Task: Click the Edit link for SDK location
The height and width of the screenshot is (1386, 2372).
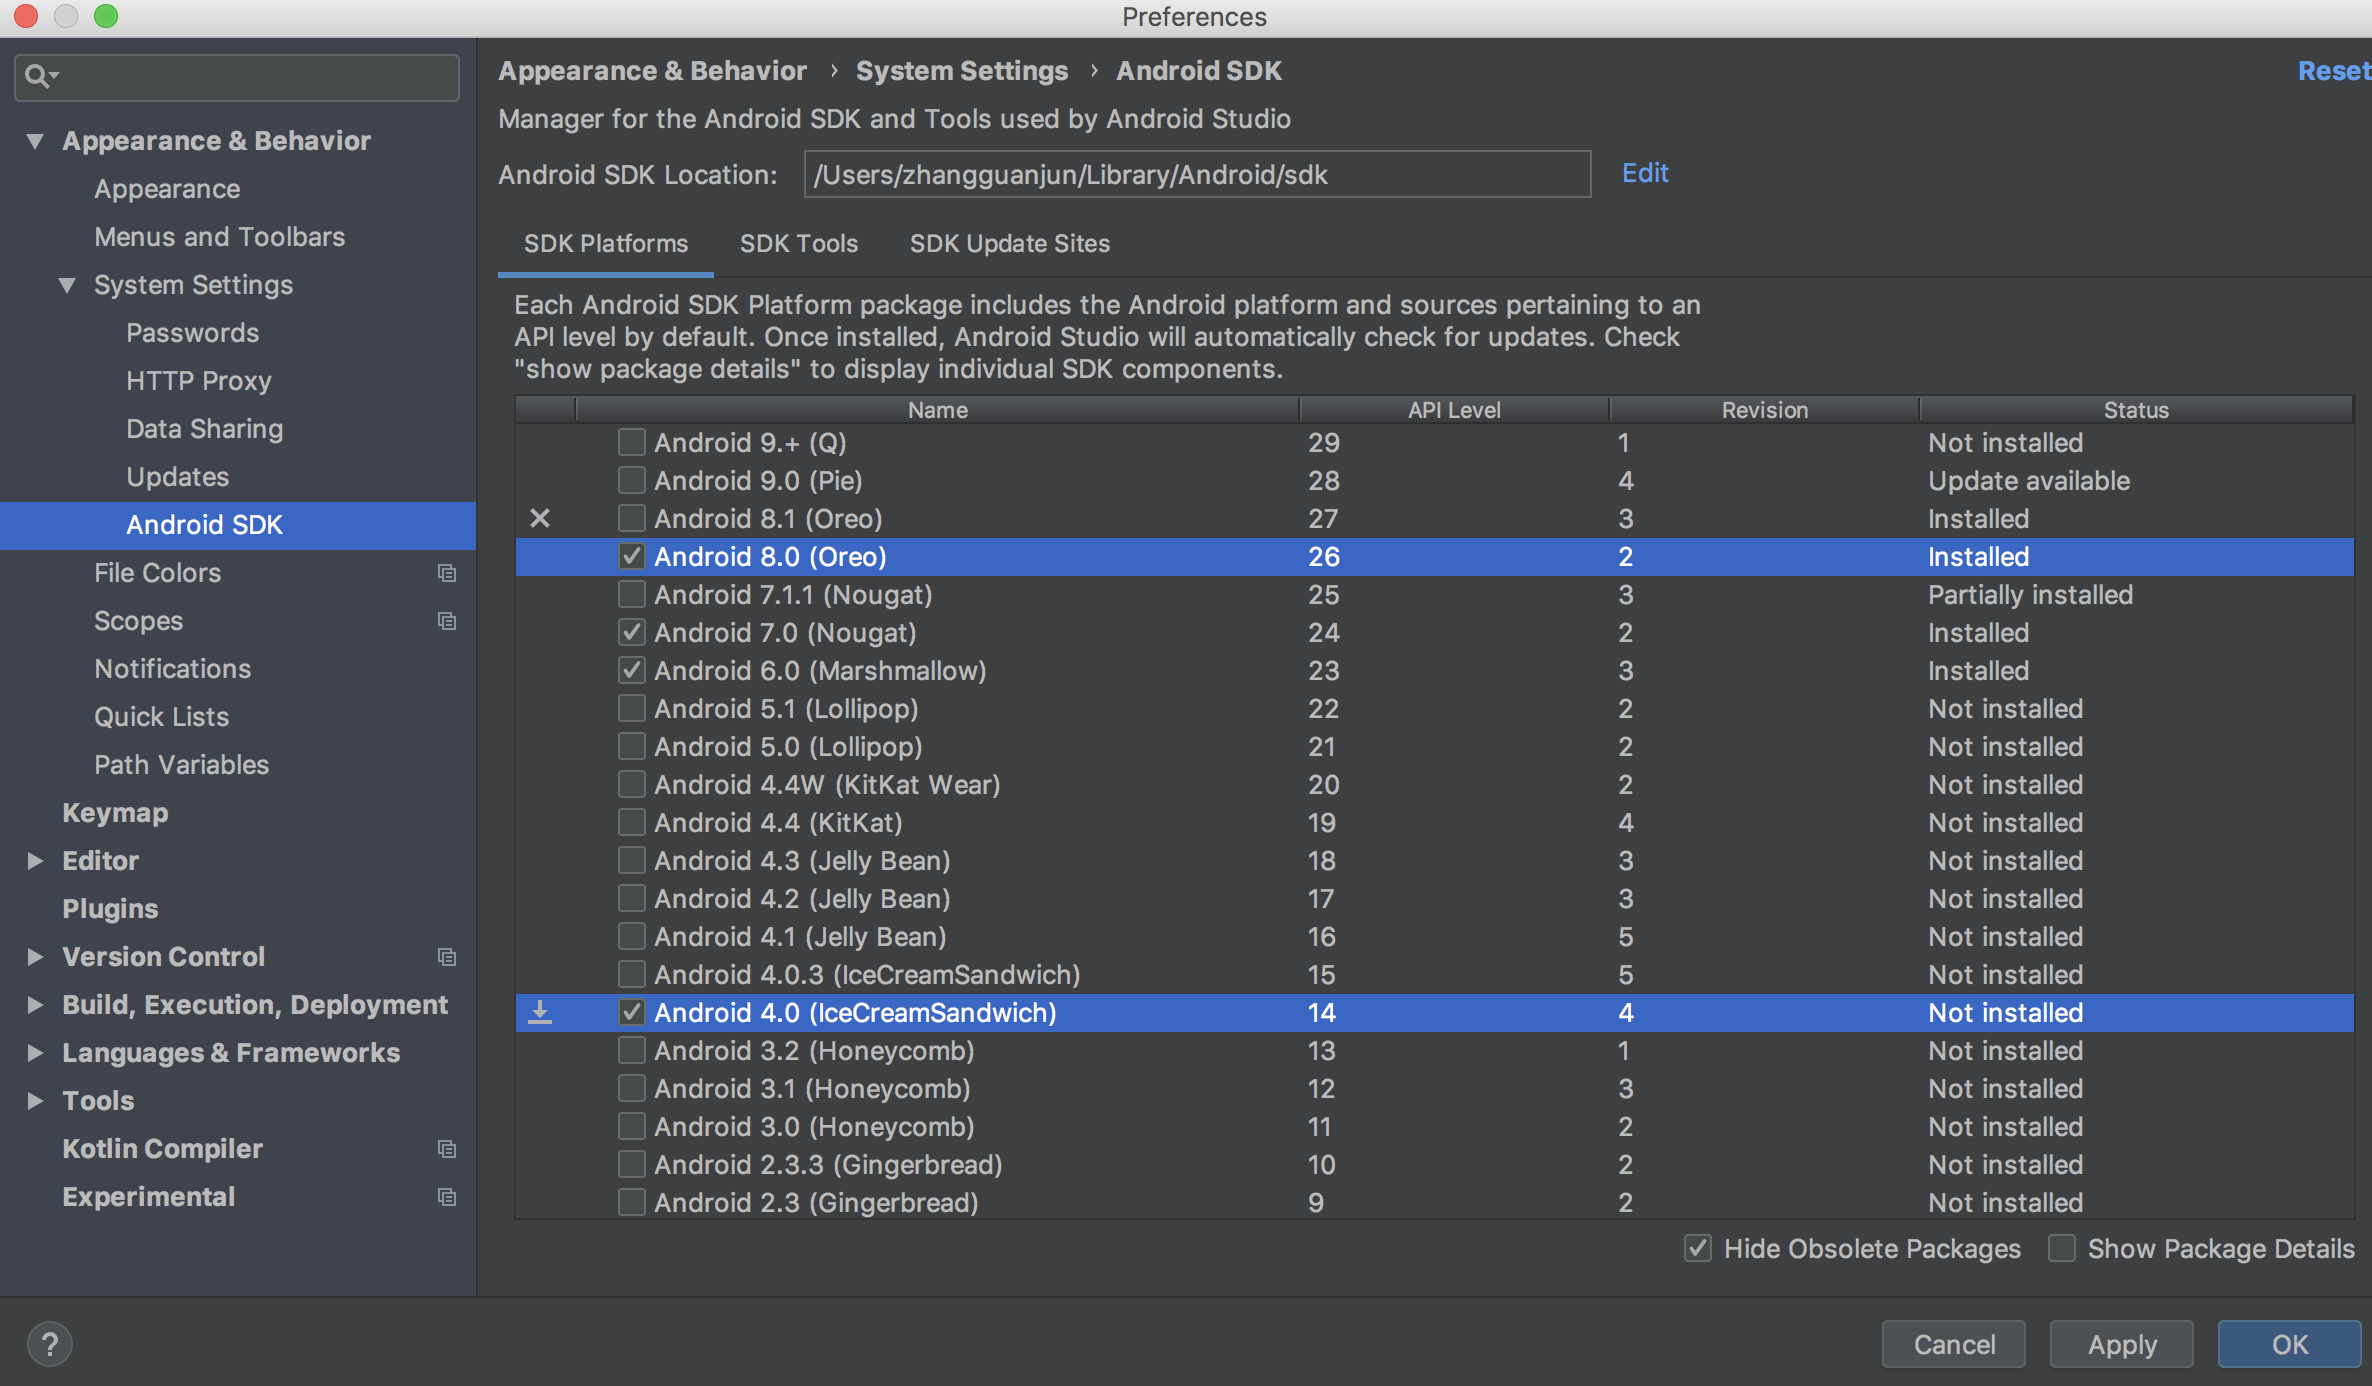Action: coord(1645,173)
